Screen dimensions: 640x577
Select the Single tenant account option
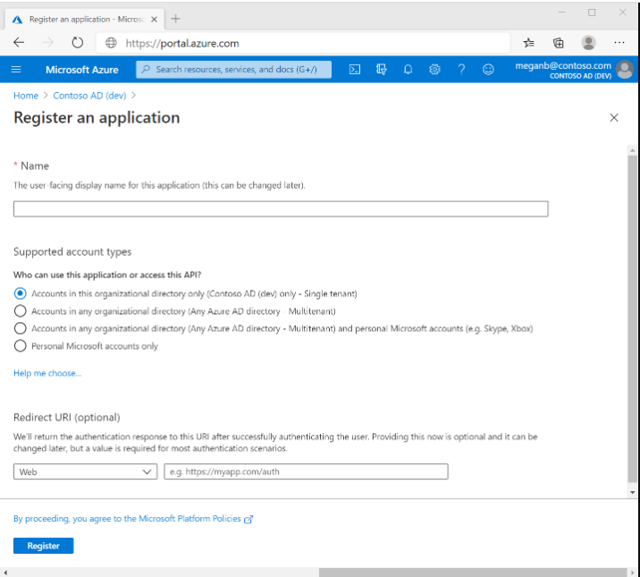tap(20, 294)
